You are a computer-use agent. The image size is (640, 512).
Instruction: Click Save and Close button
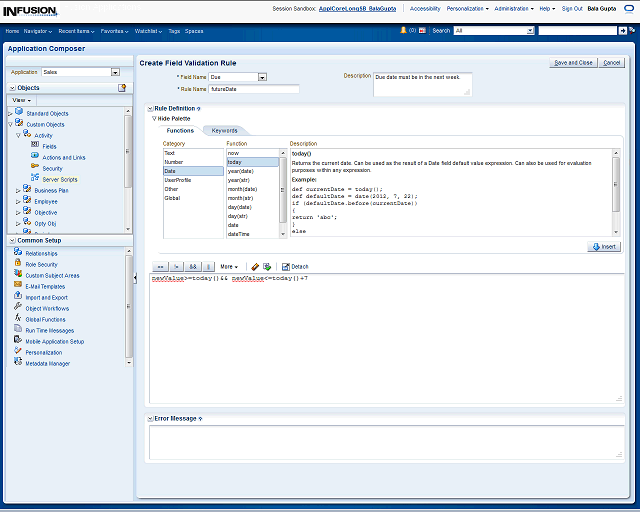[x=573, y=62]
